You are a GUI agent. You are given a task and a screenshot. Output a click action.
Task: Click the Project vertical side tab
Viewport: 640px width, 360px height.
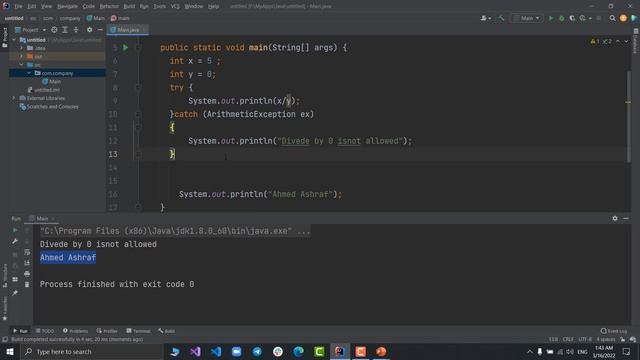point(5,38)
